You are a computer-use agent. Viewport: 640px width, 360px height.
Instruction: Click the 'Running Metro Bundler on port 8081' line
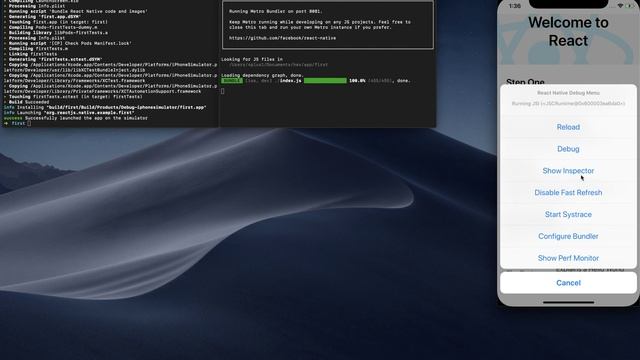coord(276,11)
